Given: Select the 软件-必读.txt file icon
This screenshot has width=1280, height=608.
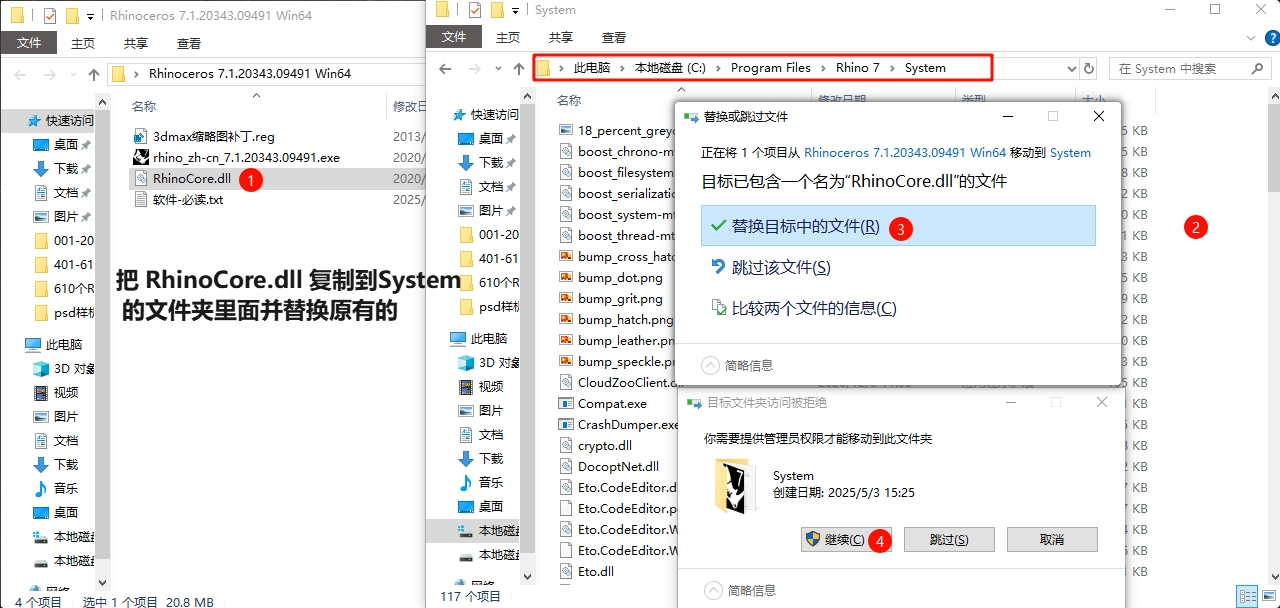Looking at the screenshot, I should click(142, 199).
